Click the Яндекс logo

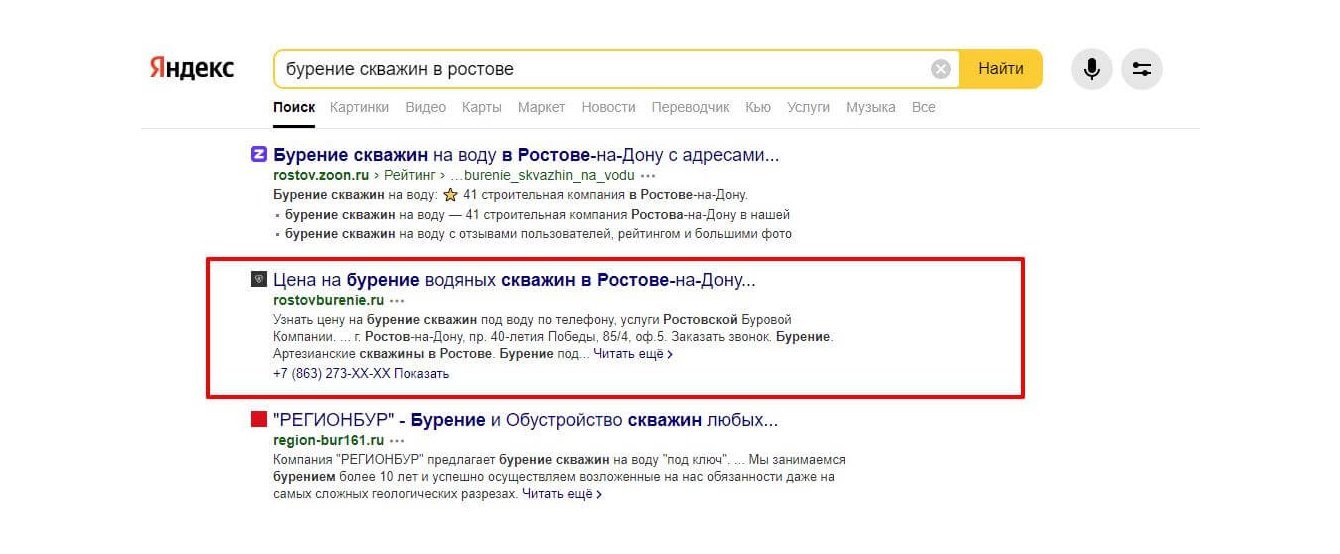(x=192, y=68)
